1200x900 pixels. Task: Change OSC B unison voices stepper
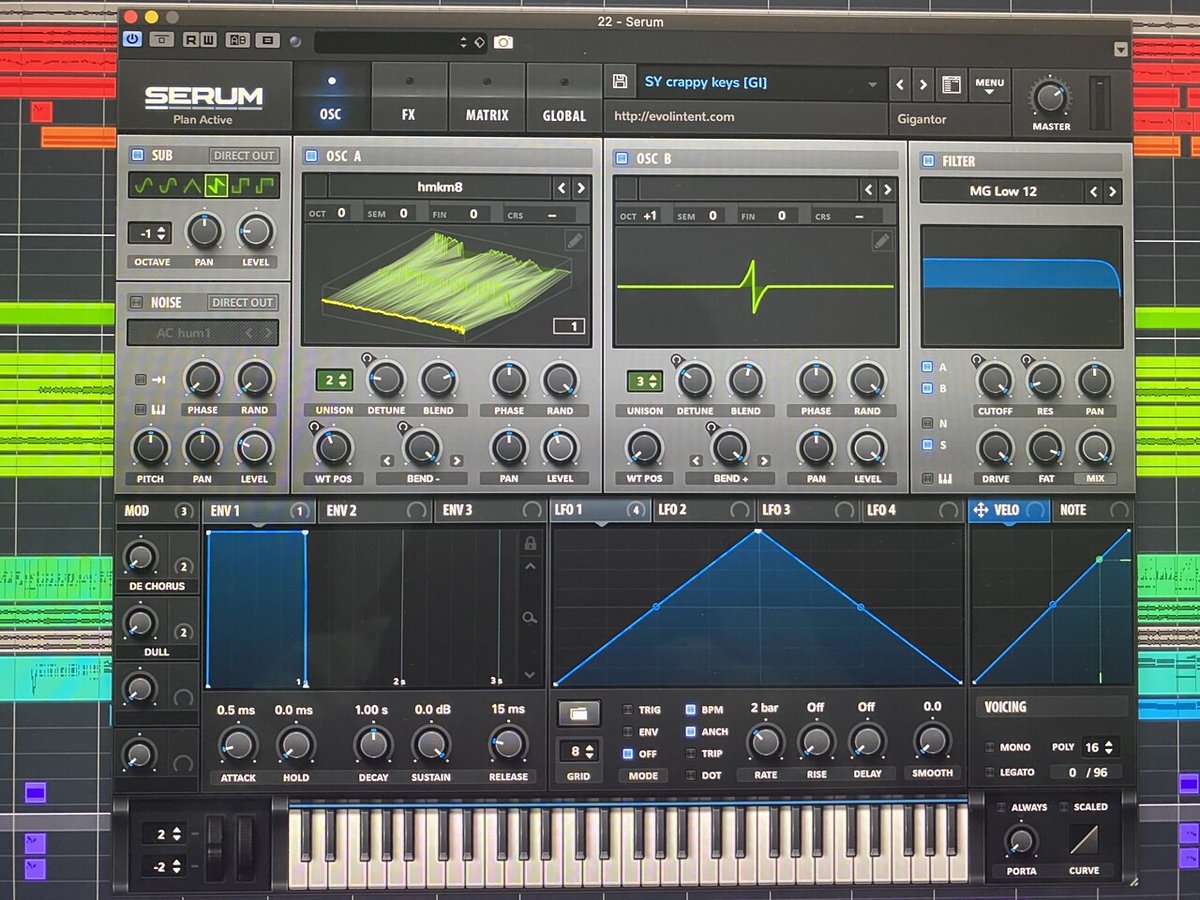[644, 381]
